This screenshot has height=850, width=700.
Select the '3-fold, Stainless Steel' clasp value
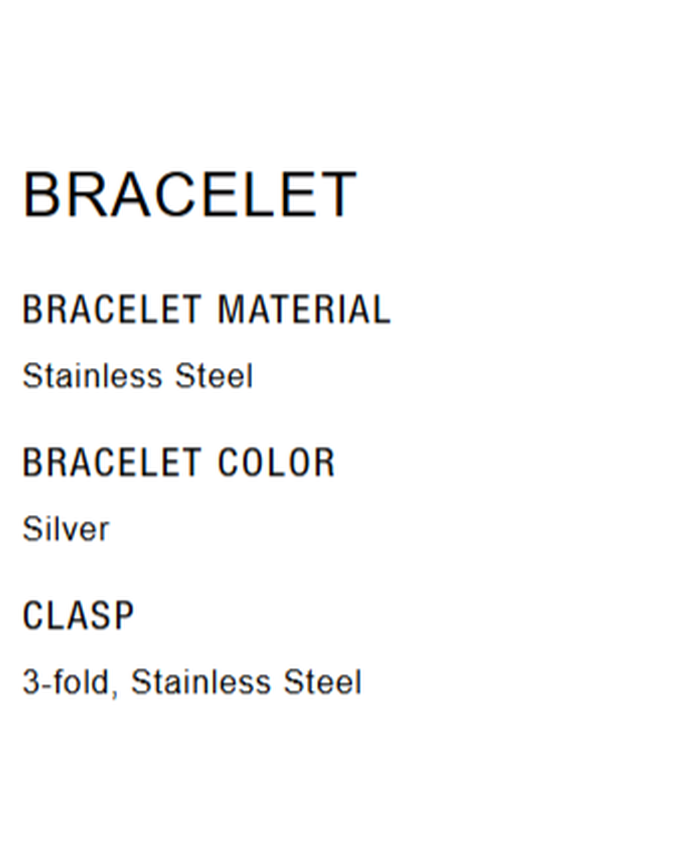point(192,682)
